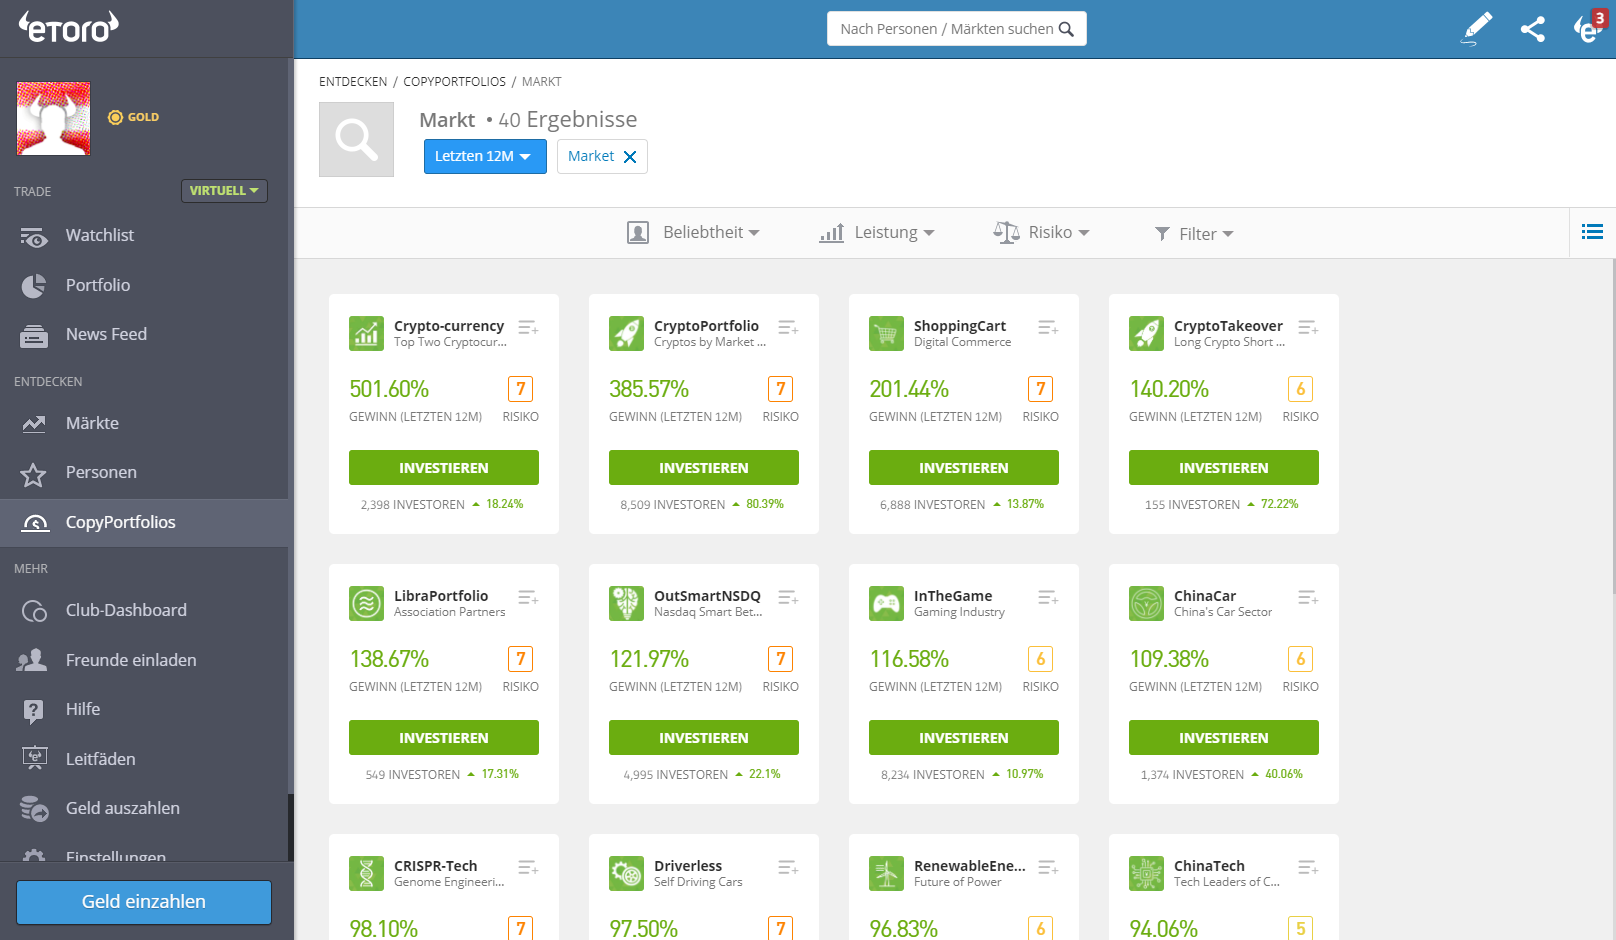Open notifications icon with badge 3
1616x940 pixels.
[1588, 27]
